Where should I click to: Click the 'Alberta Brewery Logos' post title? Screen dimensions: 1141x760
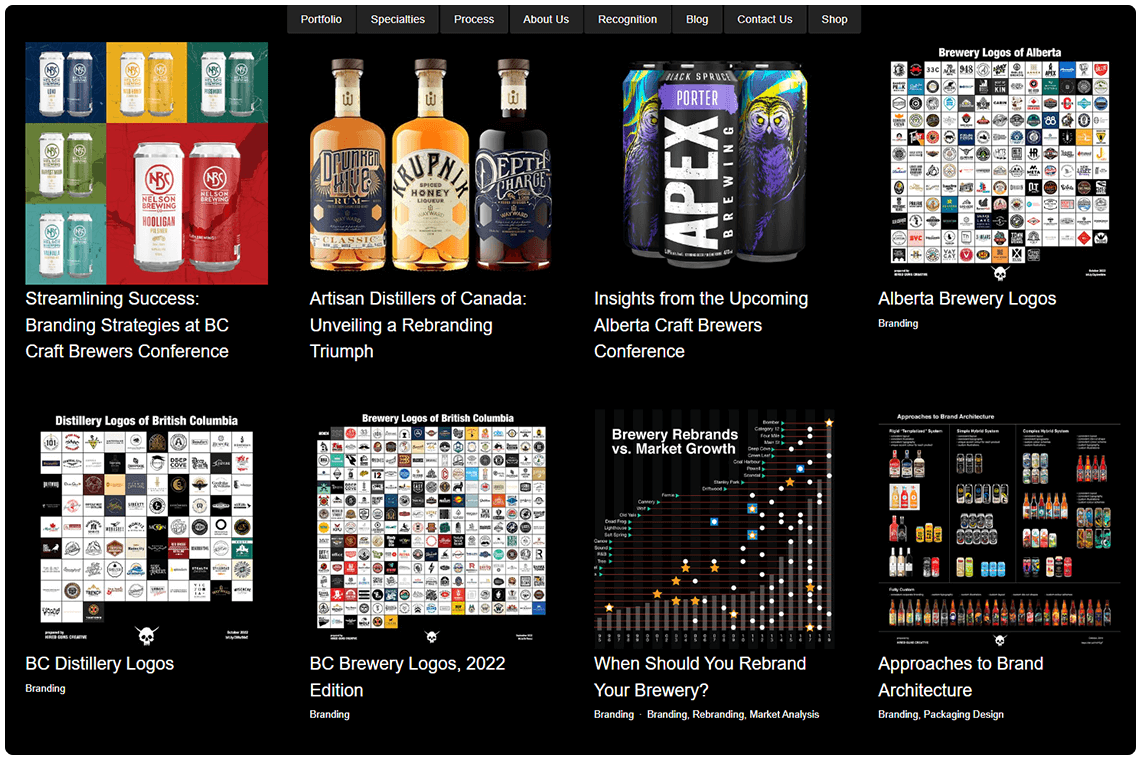pos(967,298)
